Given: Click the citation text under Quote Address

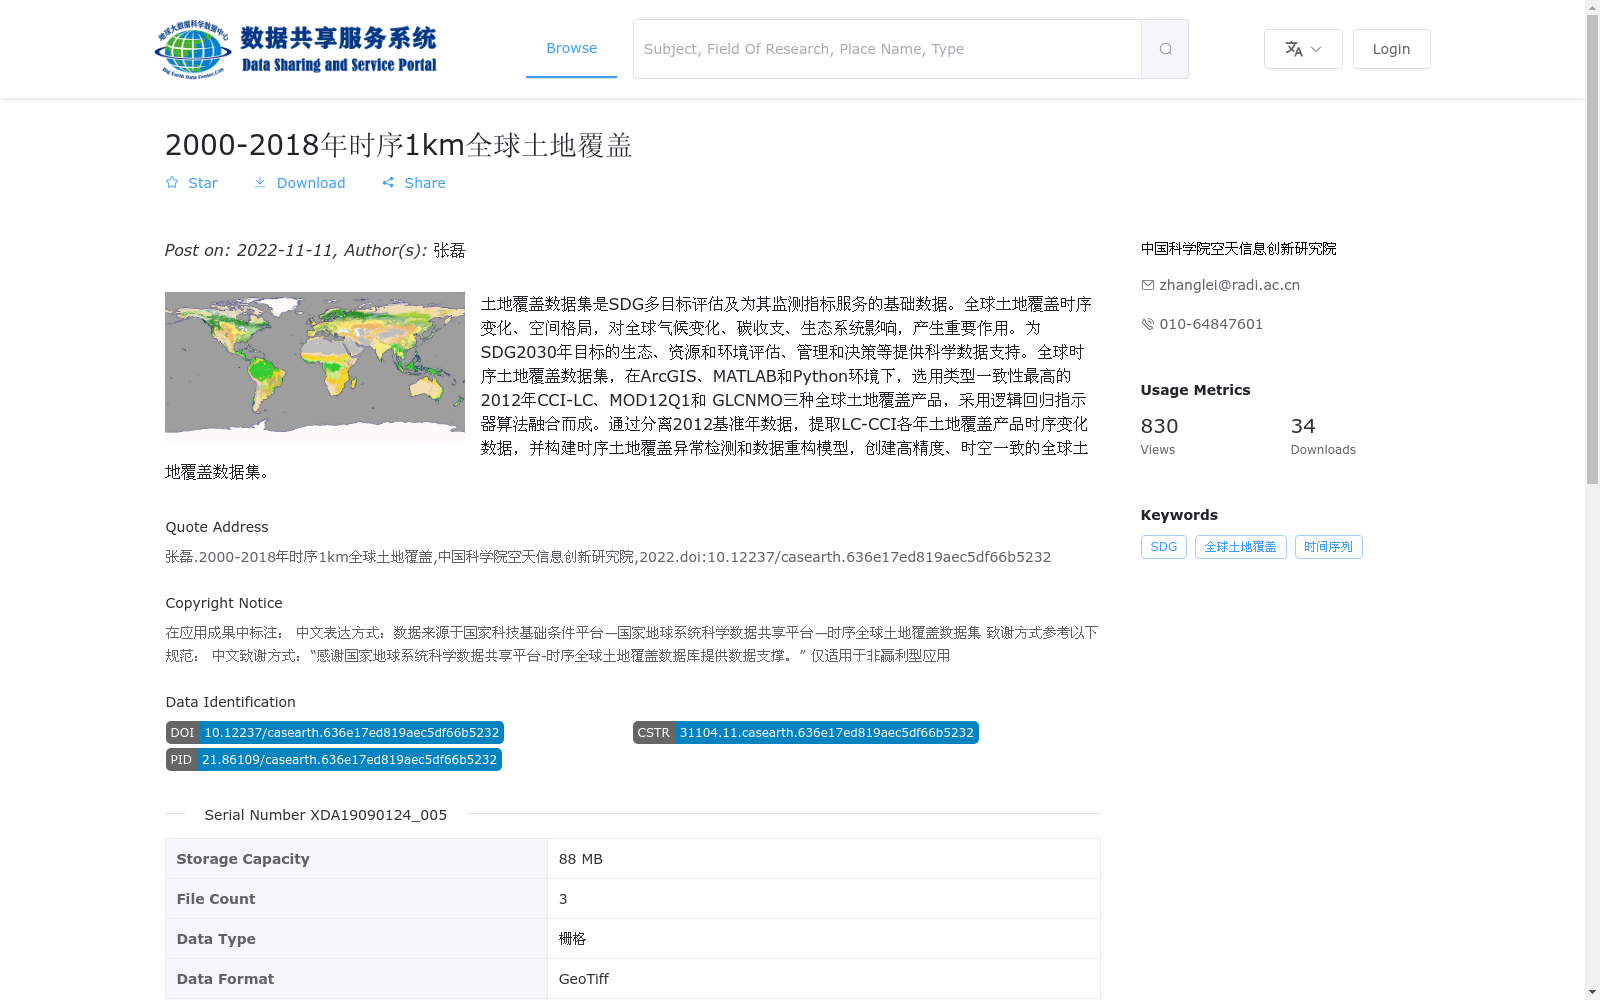Looking at the screenshot, I should (608, 557).
